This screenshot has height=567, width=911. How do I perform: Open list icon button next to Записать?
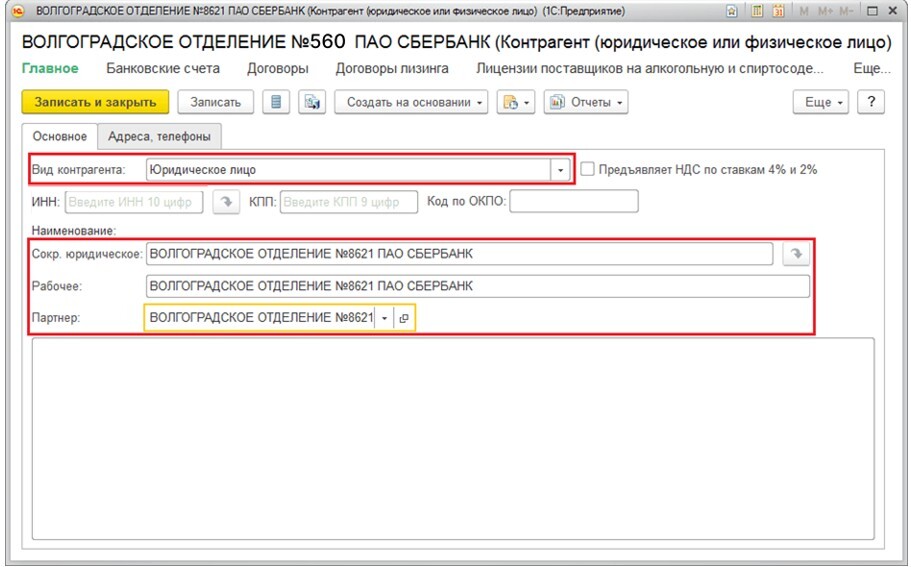(276, 102)
